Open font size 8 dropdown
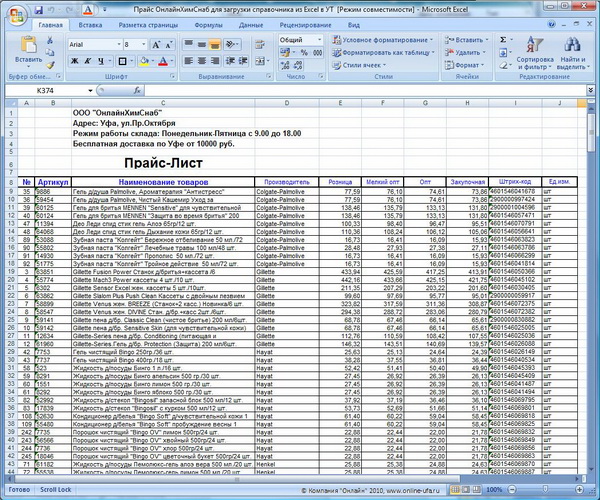 click(x=144, y=45)
